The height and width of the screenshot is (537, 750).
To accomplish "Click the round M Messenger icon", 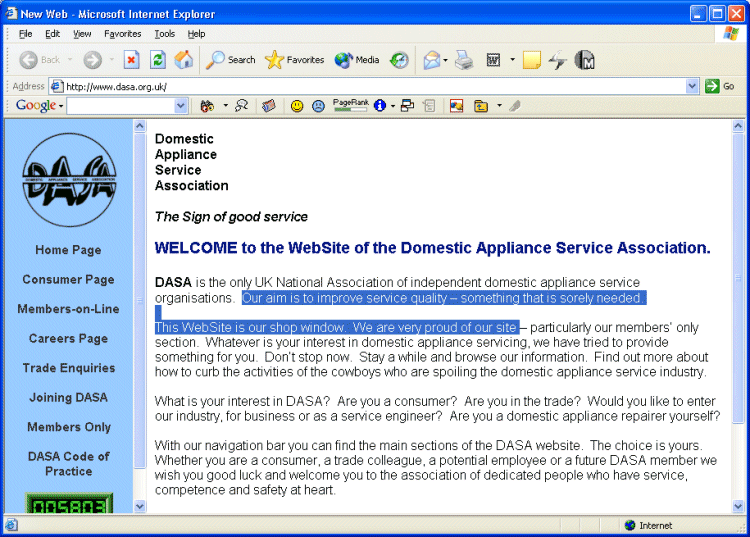I will [584, 60].
